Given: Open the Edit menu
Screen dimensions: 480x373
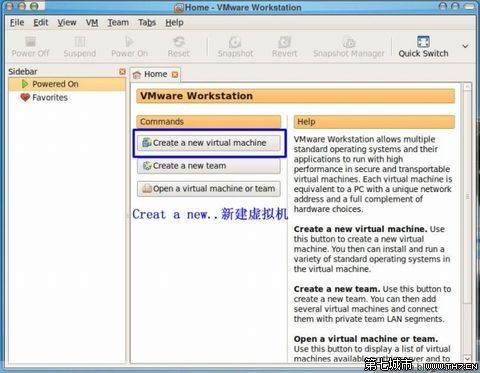Looking at the screenshot, I should (x=41, y=23).
